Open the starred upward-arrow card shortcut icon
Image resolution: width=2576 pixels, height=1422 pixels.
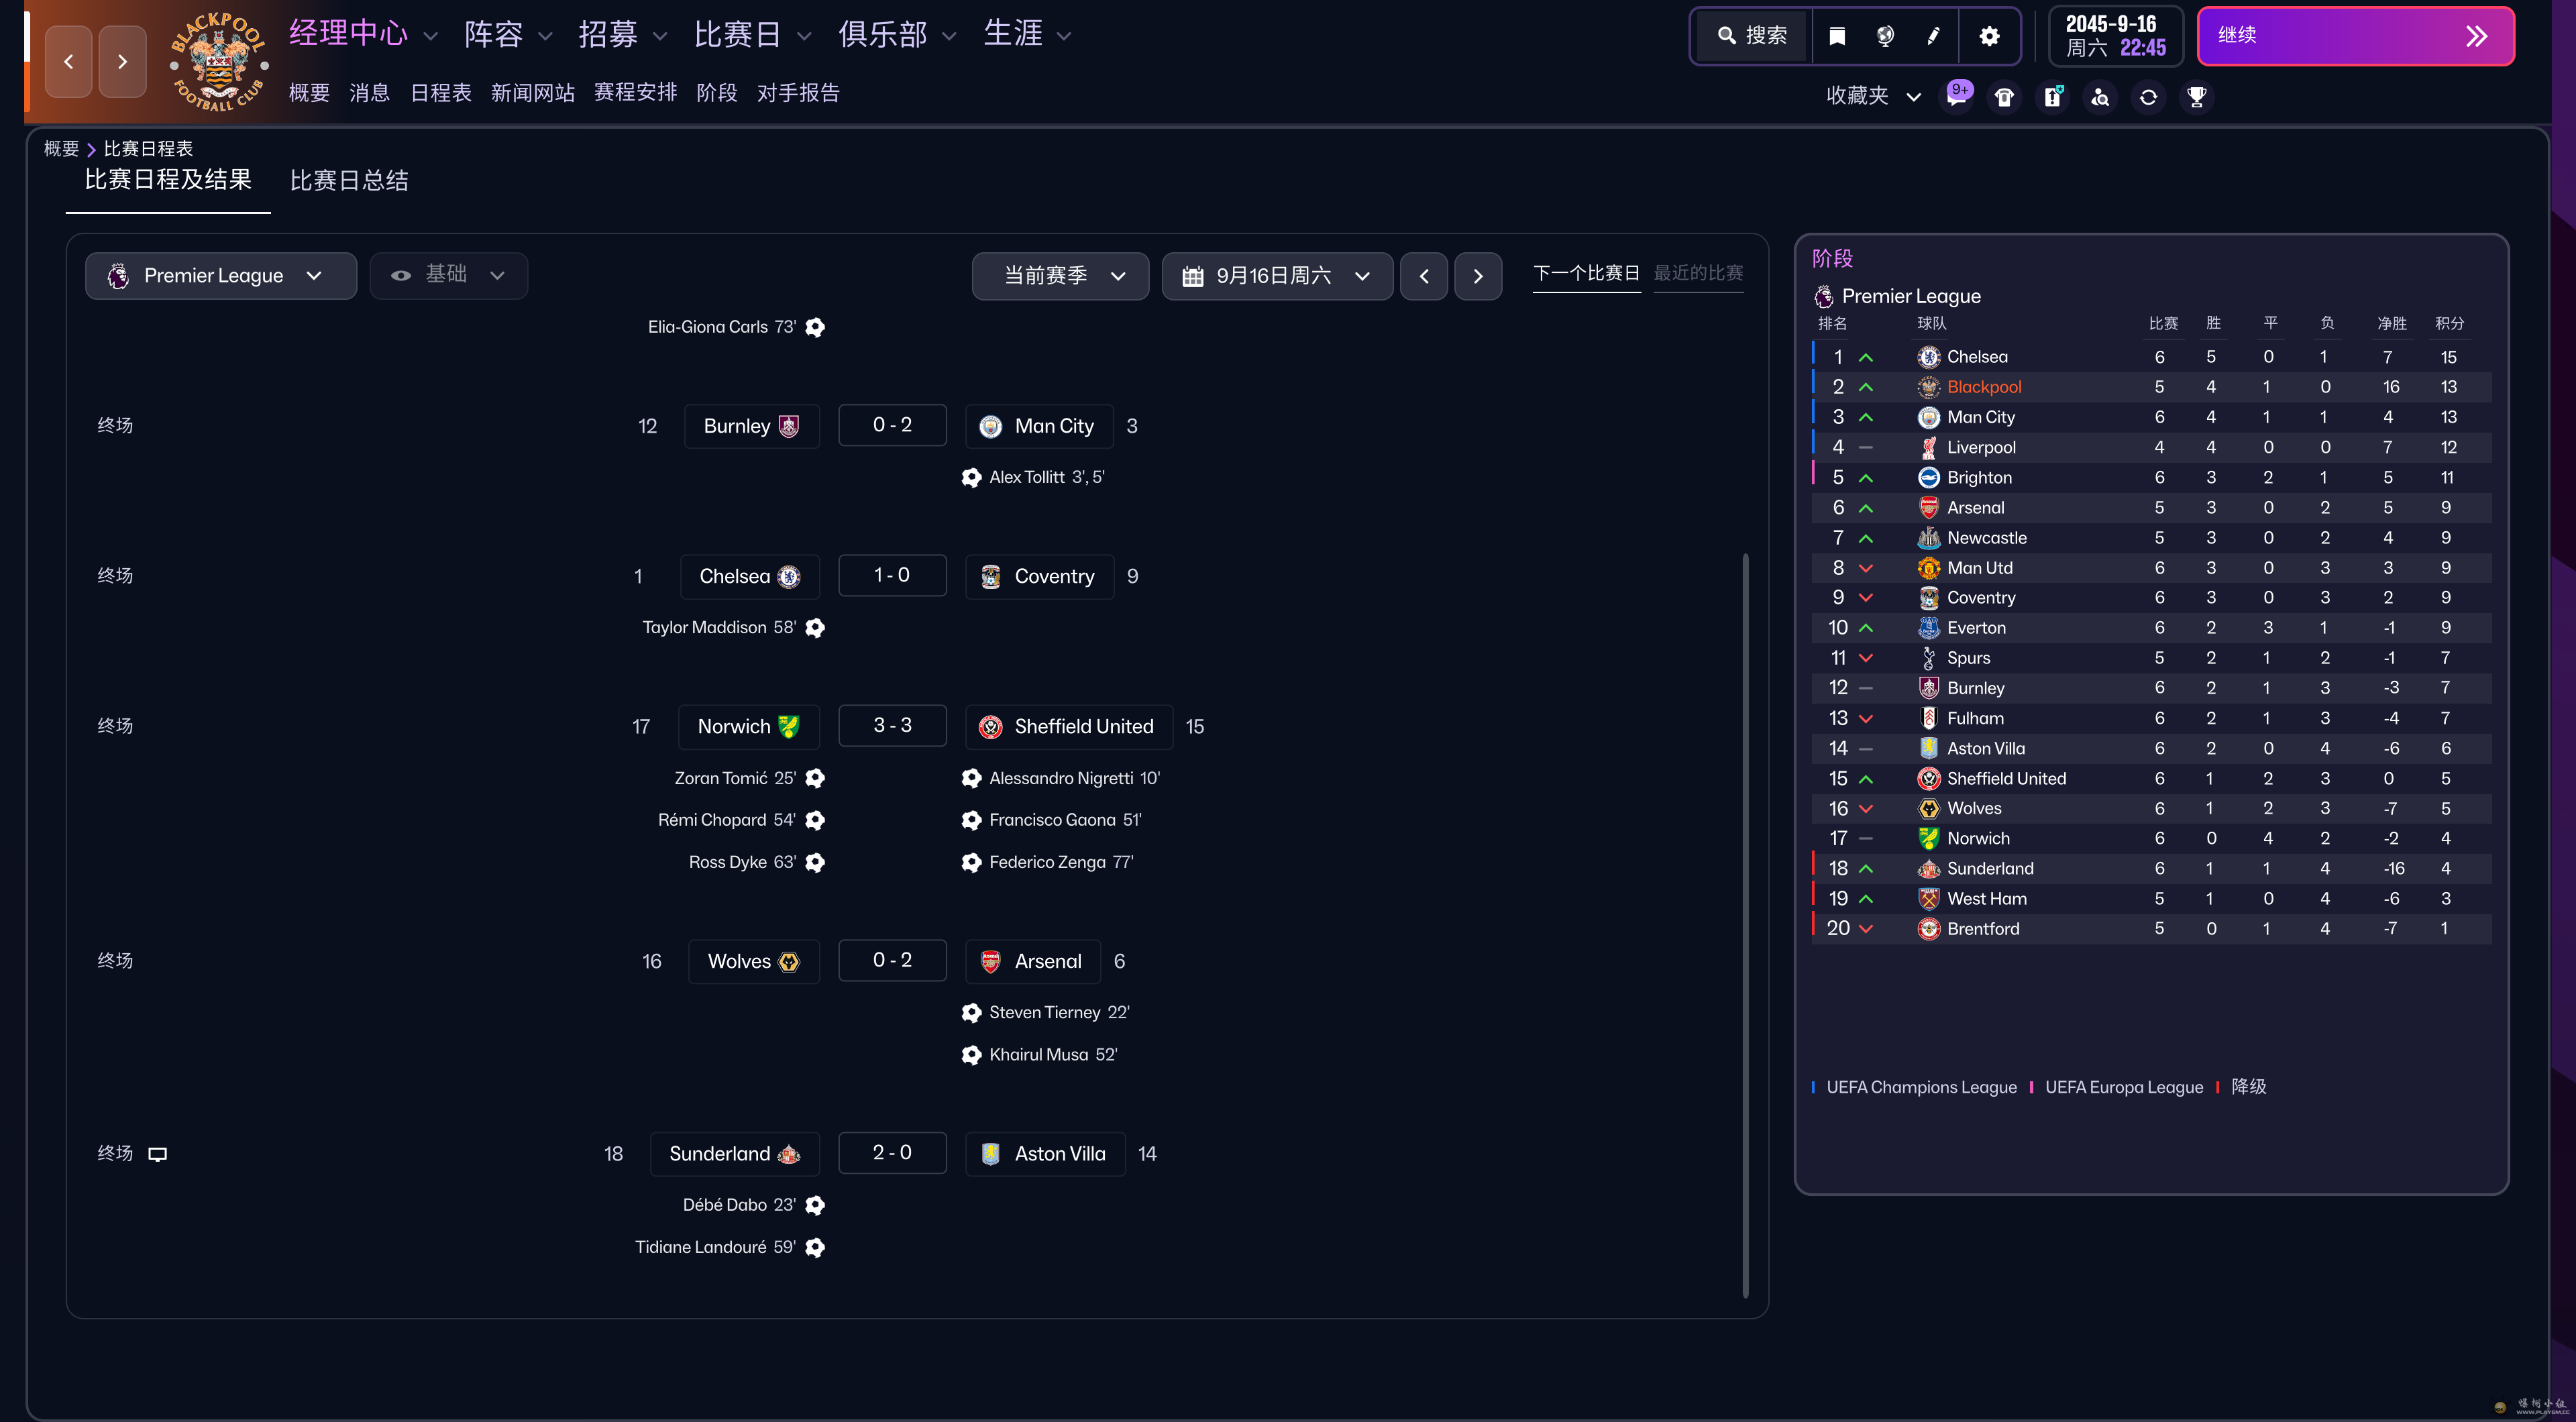pos(2052,97)
